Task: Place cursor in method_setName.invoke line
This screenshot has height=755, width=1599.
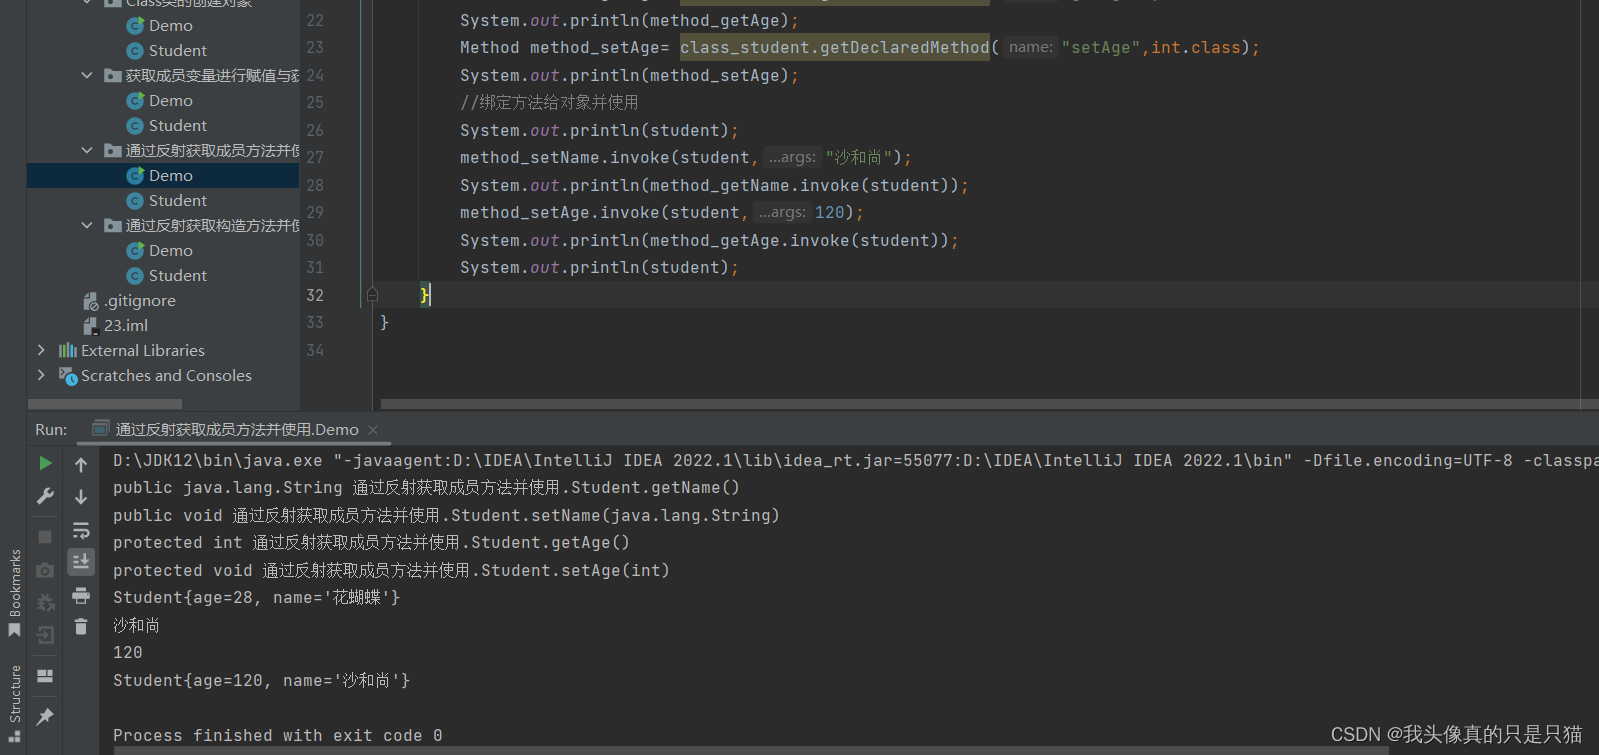Action: (x=685, y=157)
